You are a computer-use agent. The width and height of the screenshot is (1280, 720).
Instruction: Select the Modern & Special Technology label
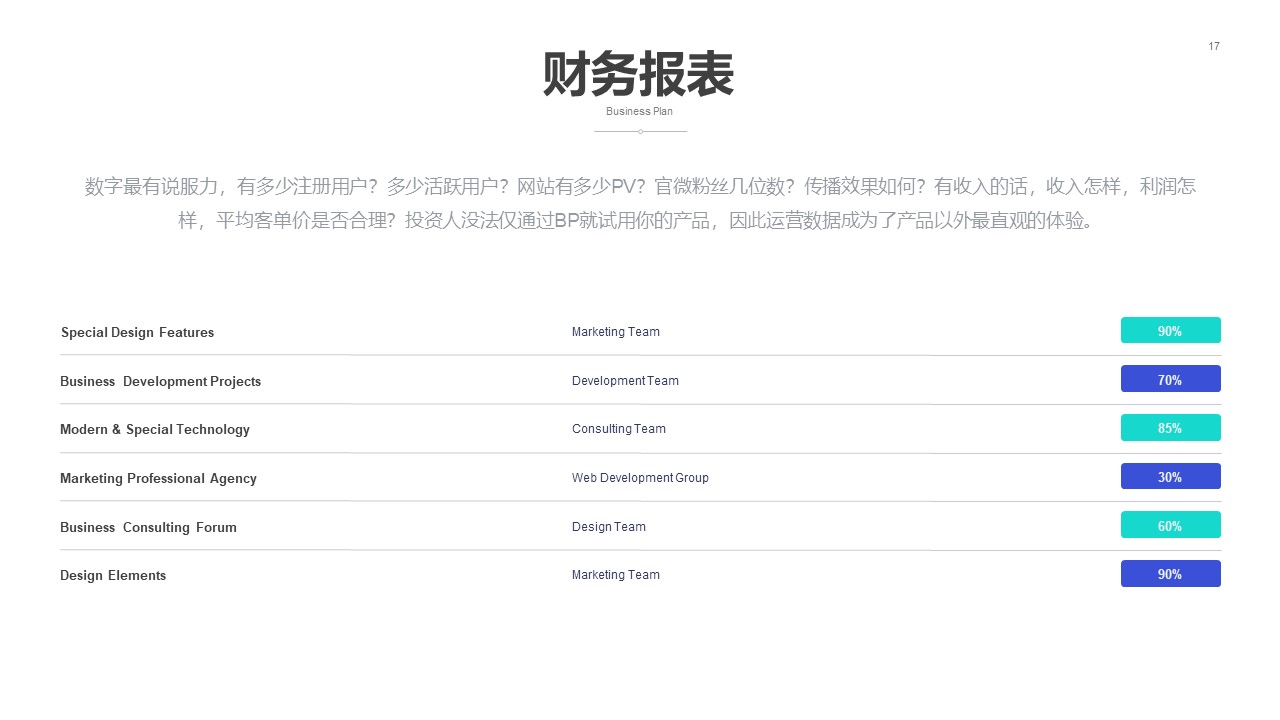point(155,429)
